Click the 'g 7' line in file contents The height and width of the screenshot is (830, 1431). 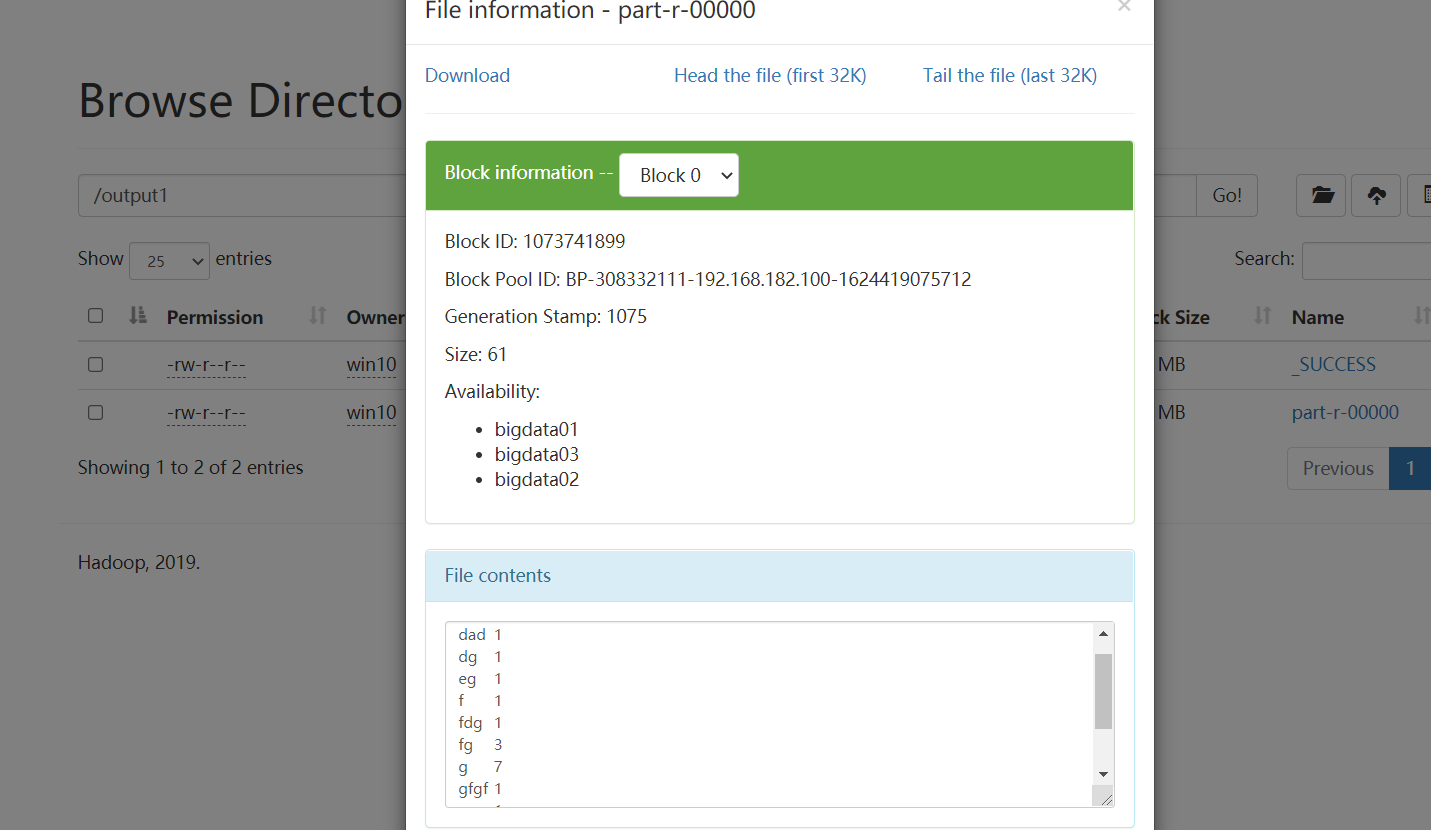point(480,767)
